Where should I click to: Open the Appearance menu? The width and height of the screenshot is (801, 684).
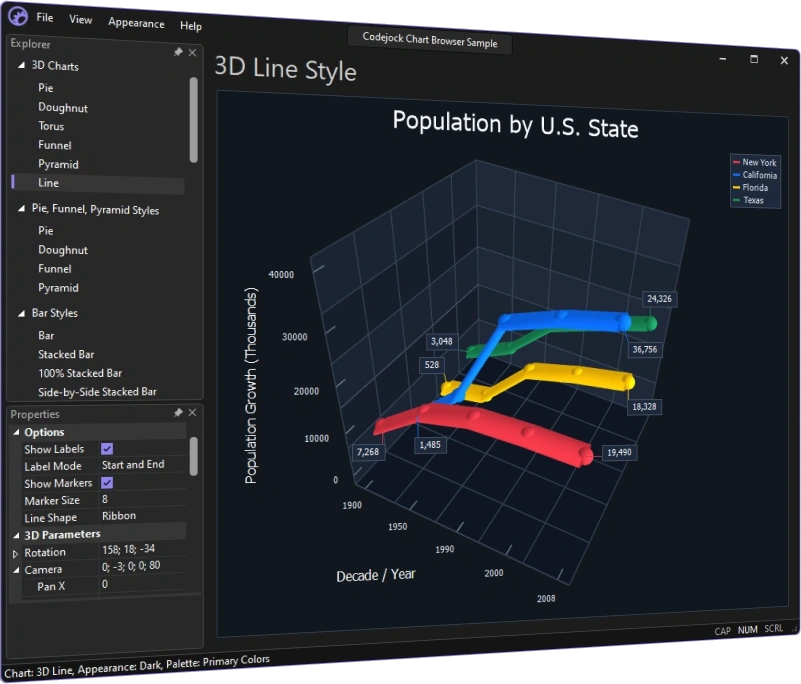[x=136, y=23]
